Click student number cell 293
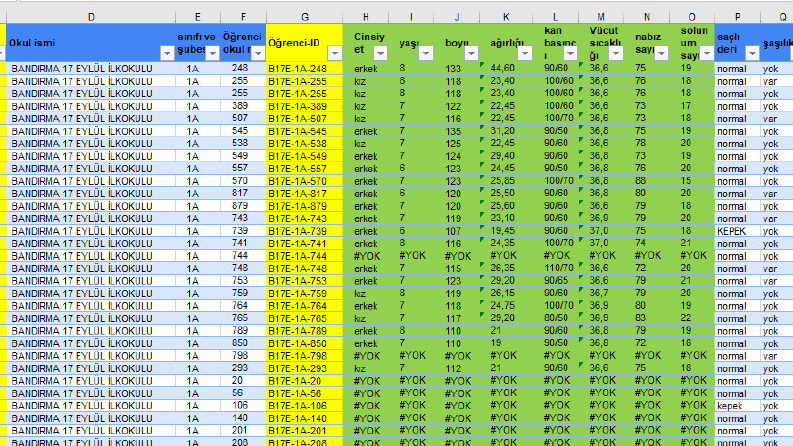The image size is (793, 446). coord(243,368)
